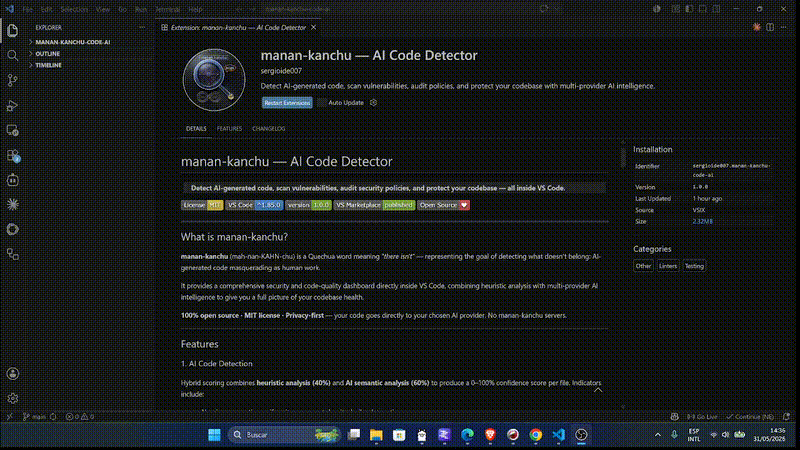Image resolution: width=800 pixels, height=450 pixels.
Task: Click the extension manage gear next to Auto Update
Action: [x=373, y=103]
